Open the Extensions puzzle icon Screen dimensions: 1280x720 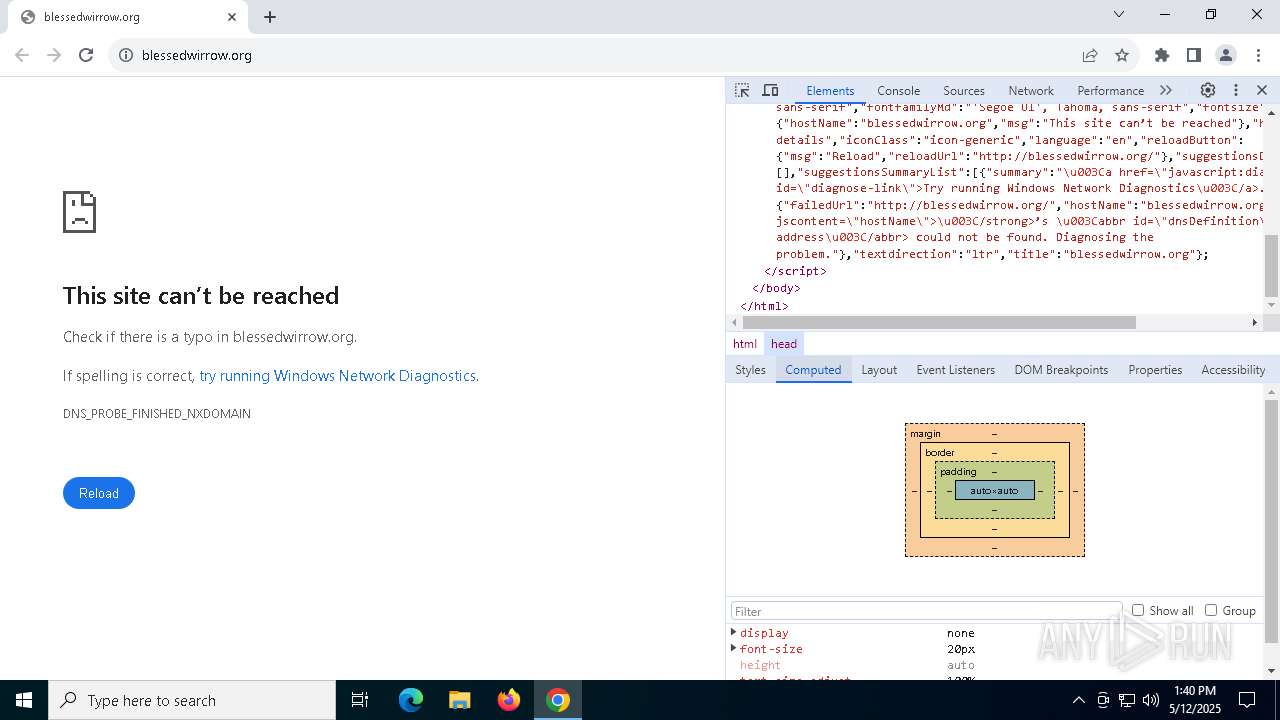pos(1162,55)
